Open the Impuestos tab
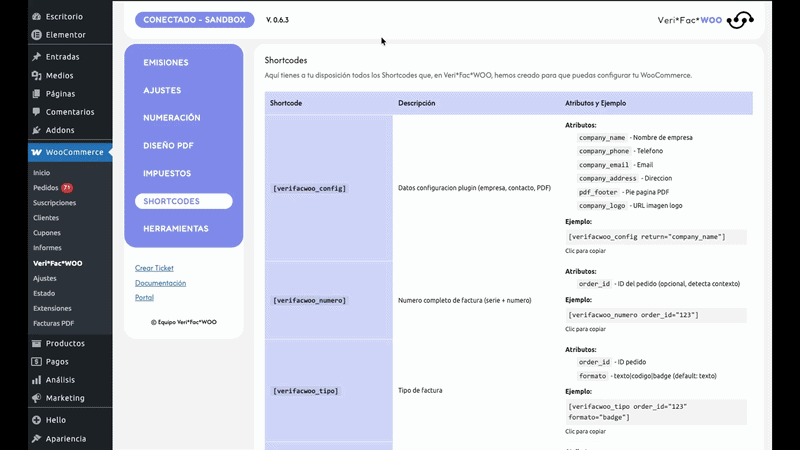 (x=167, y=173)
